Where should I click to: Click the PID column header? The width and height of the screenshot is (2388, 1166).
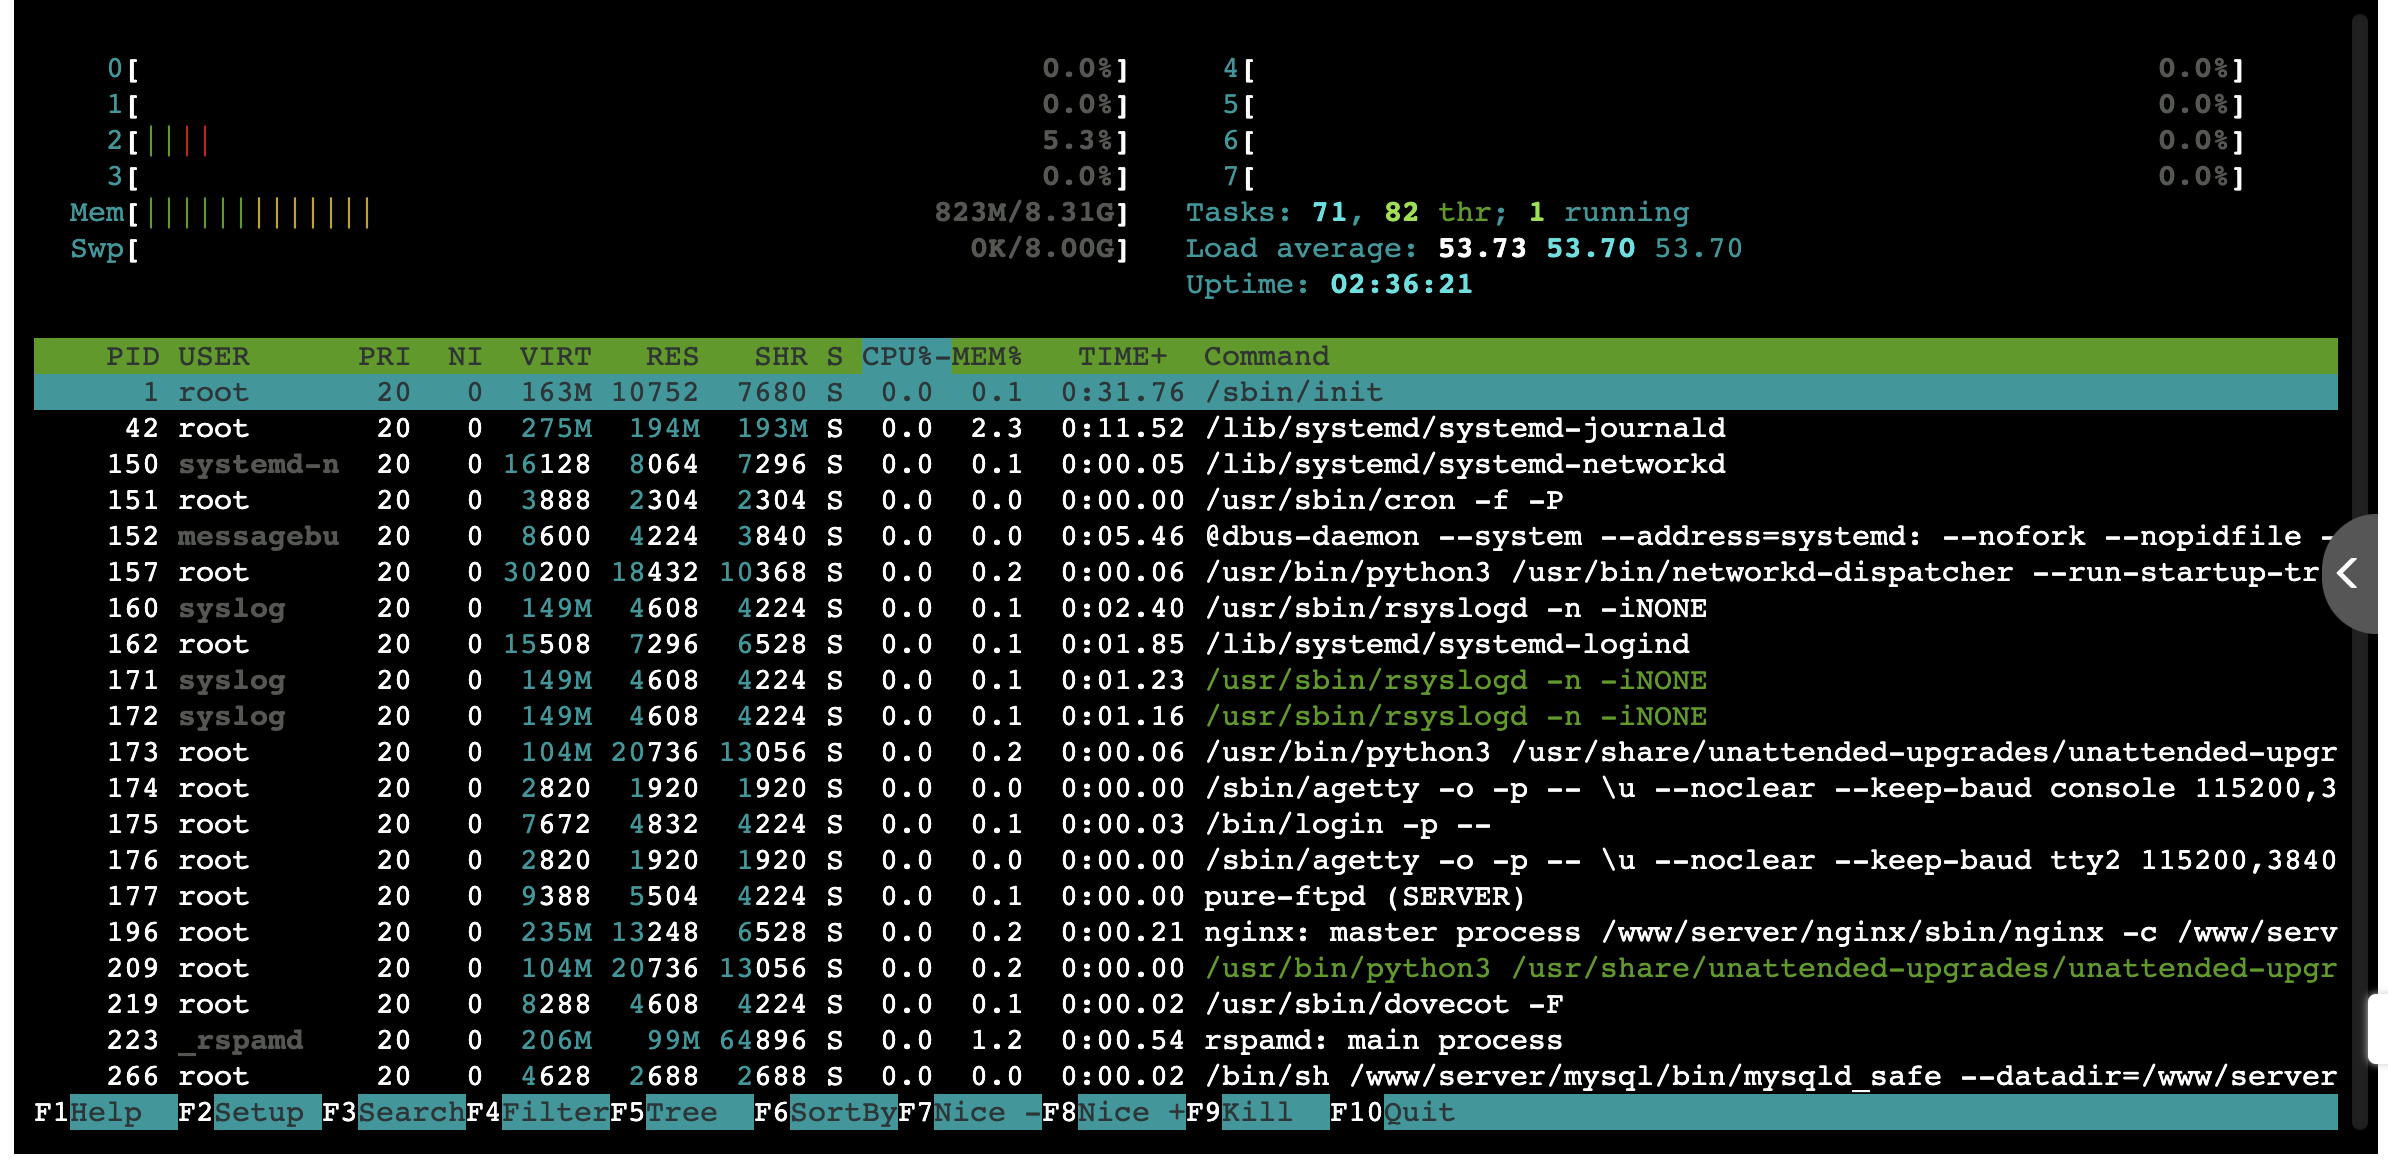click(132, 356)
